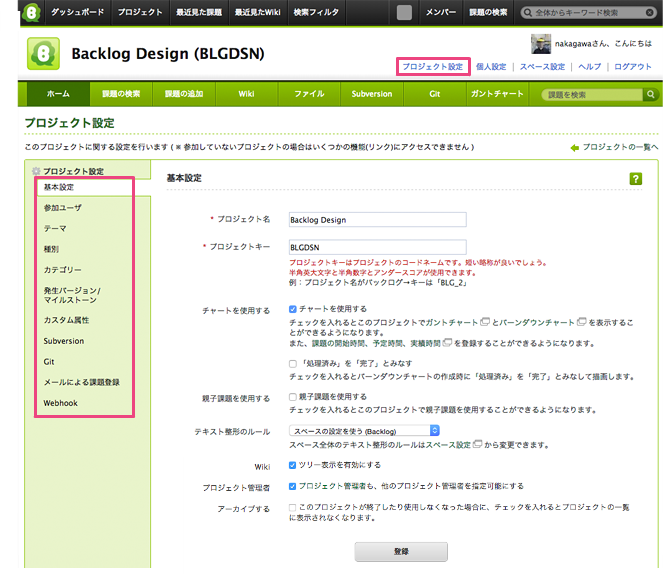This screenshot has width=663, height=574.
Task: Select 発生バージョン/マイルストーン in sidebar
Action: pos(72,295)
